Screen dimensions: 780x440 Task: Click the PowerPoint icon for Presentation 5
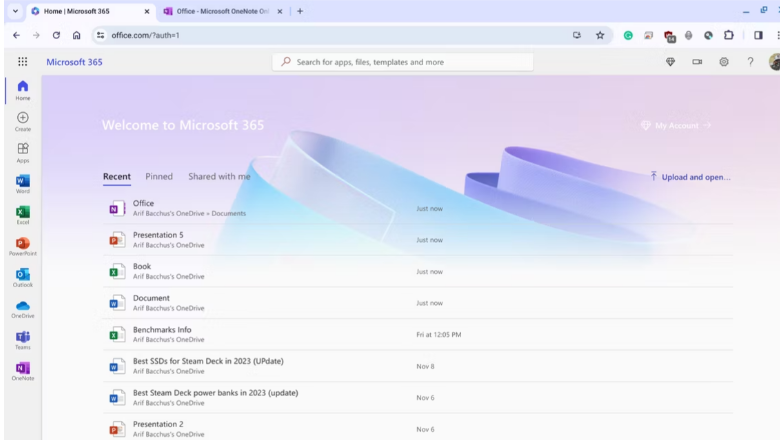(x=117, y=240)
